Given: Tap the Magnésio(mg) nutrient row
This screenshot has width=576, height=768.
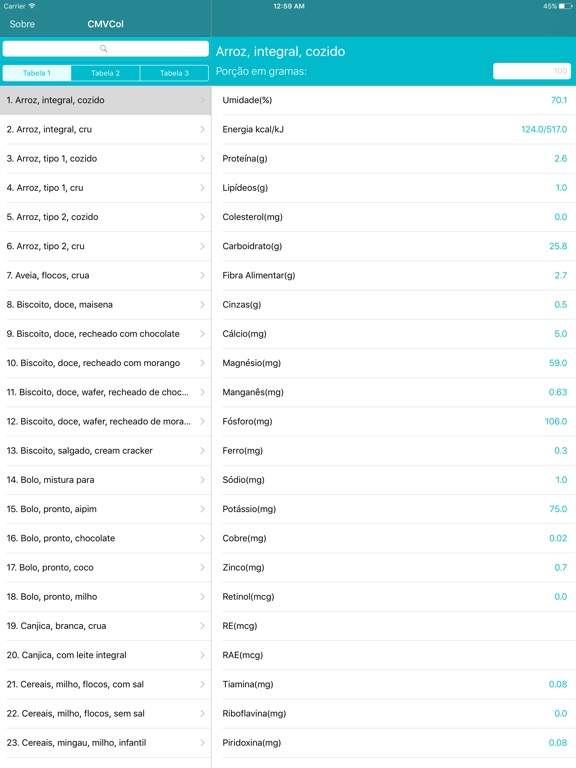Looking at the screenshot, I should point(394,363).
